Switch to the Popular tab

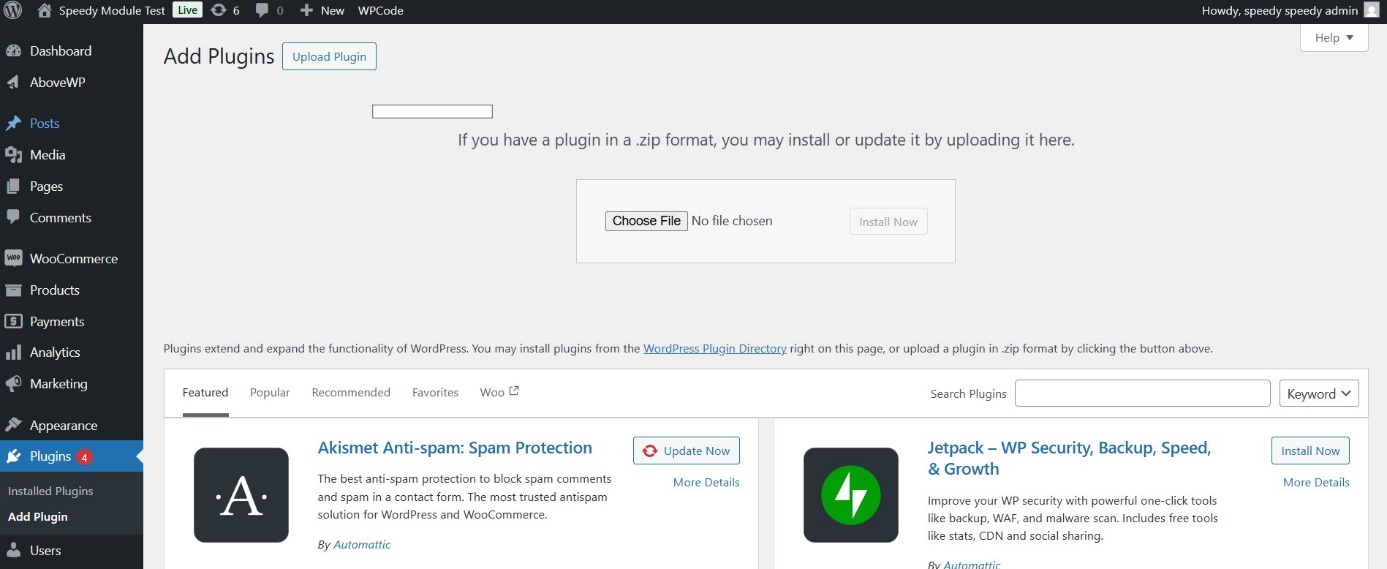270,392
